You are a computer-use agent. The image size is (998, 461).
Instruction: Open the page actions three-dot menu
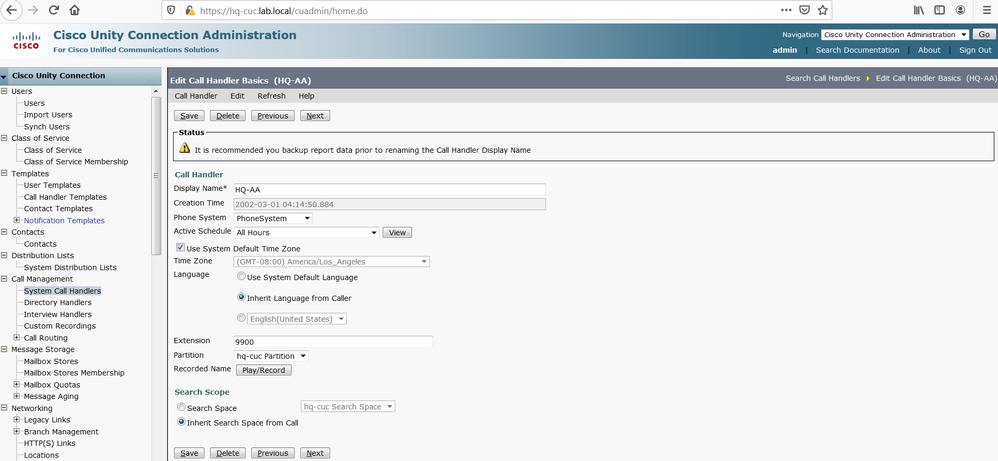click(786, 10)
